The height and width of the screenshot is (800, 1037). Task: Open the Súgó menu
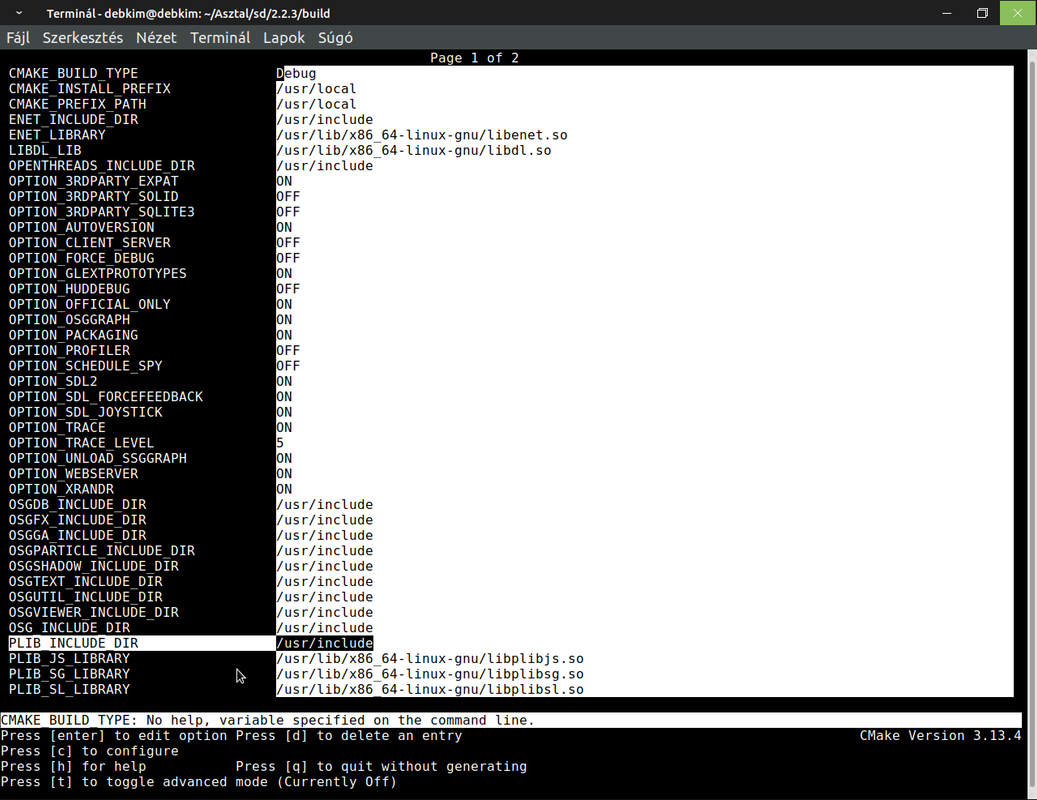(x=335, y=38)
